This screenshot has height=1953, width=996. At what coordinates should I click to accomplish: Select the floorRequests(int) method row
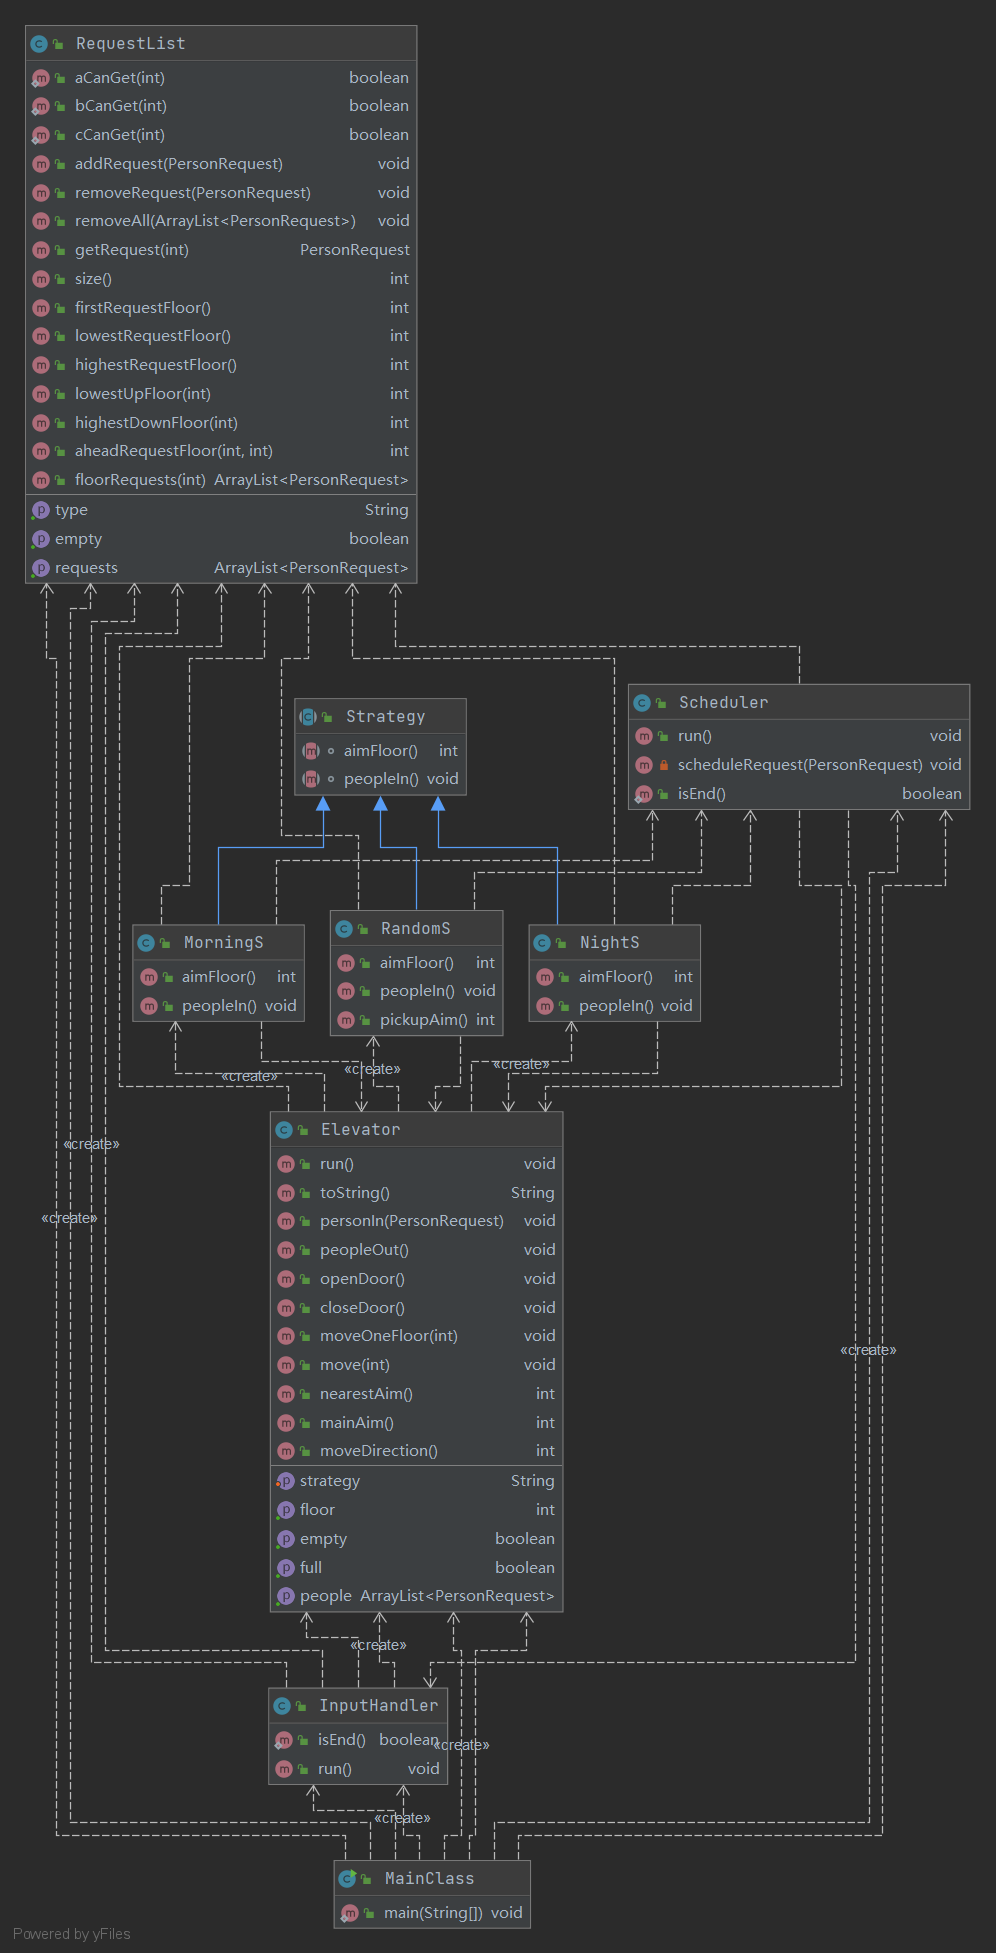point(221,480)
